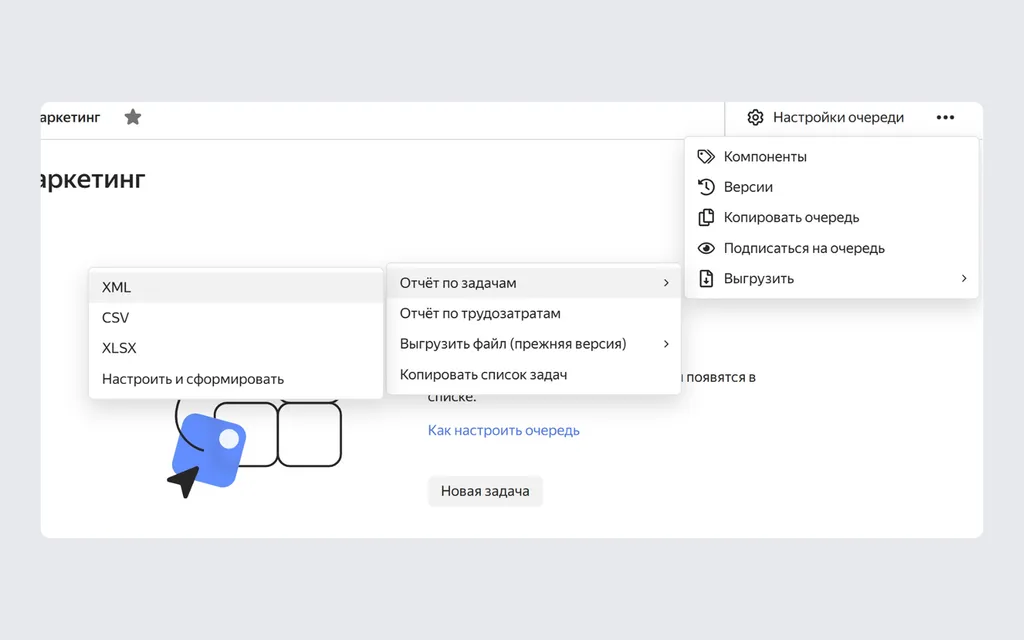This screenshot has height=640, width=1024.
Task: Expand Выгрузить файл (прежняя версия) chevron
Action: pyautogui.click(x=666, y=344)
